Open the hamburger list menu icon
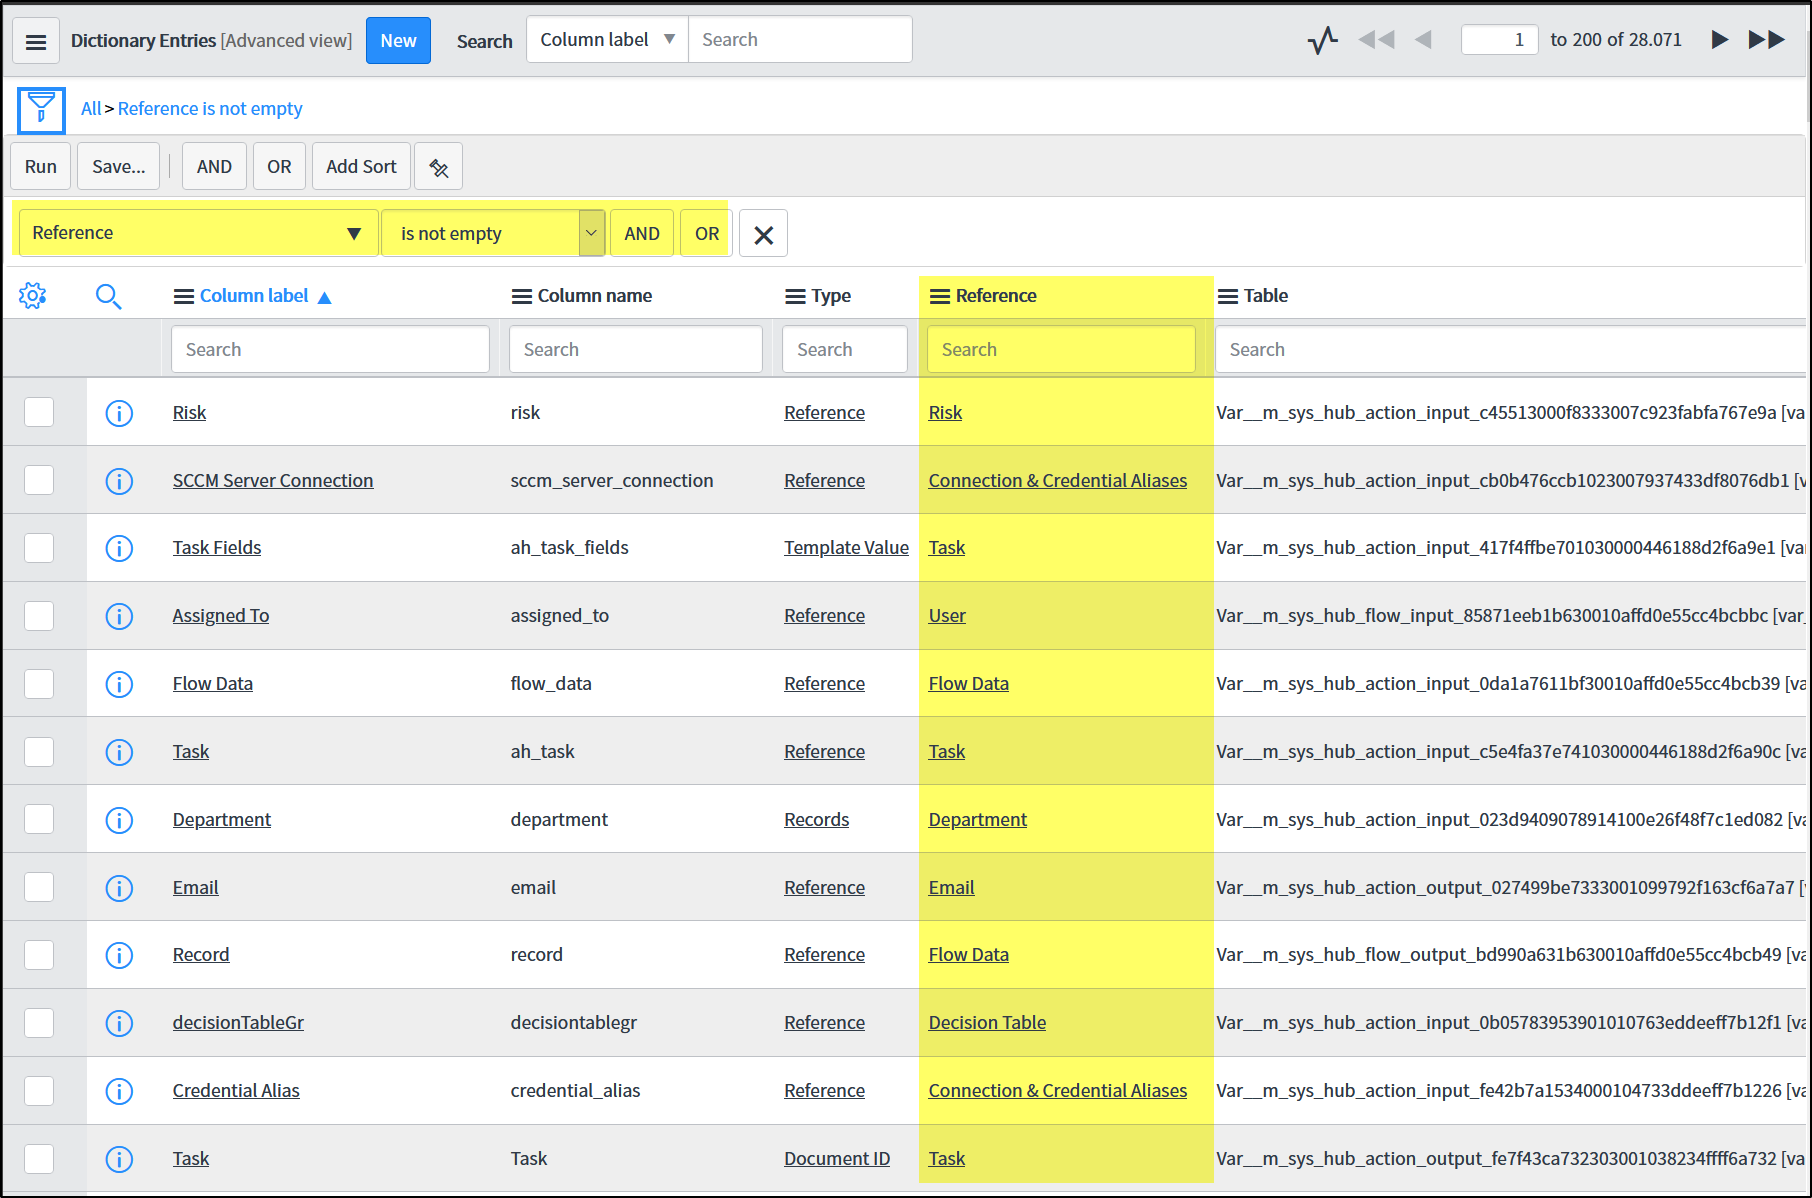This screenshot has width=1812, height=1198. point(36,41)
